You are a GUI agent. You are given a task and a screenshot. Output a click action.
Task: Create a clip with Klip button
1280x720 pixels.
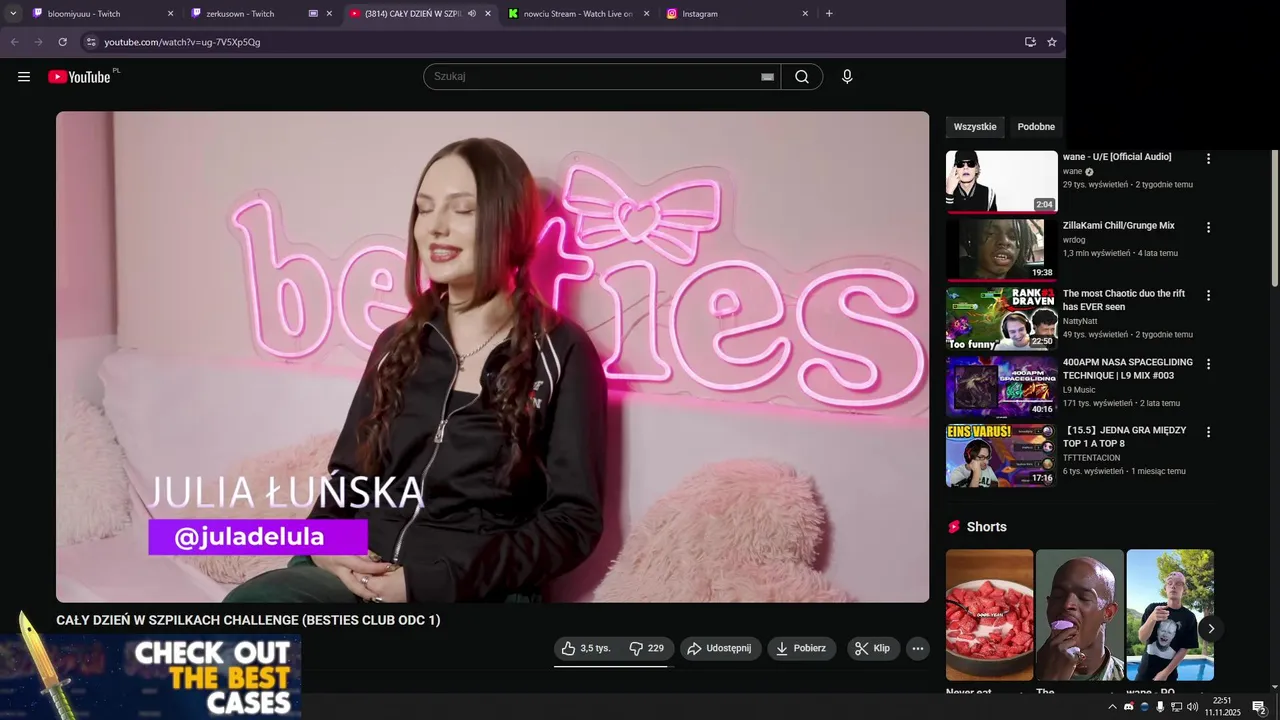pyautogui.click(x=873, y=648)
